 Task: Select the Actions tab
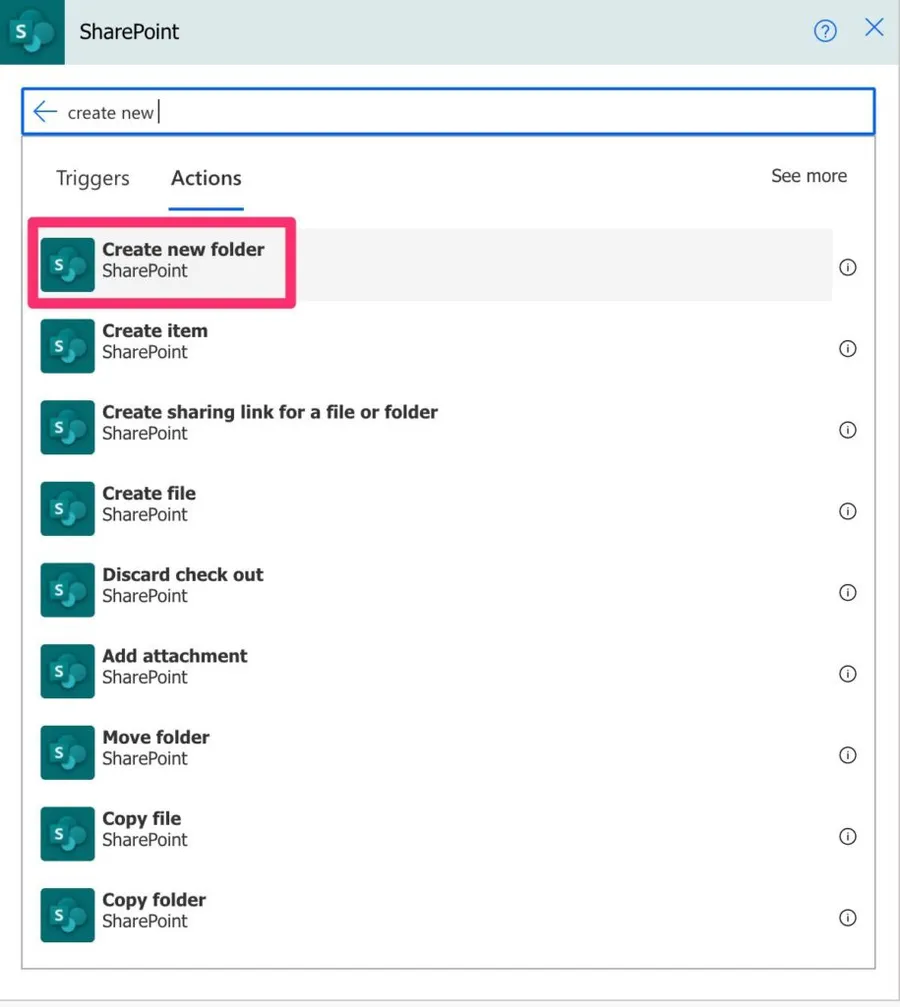(206, 178)
